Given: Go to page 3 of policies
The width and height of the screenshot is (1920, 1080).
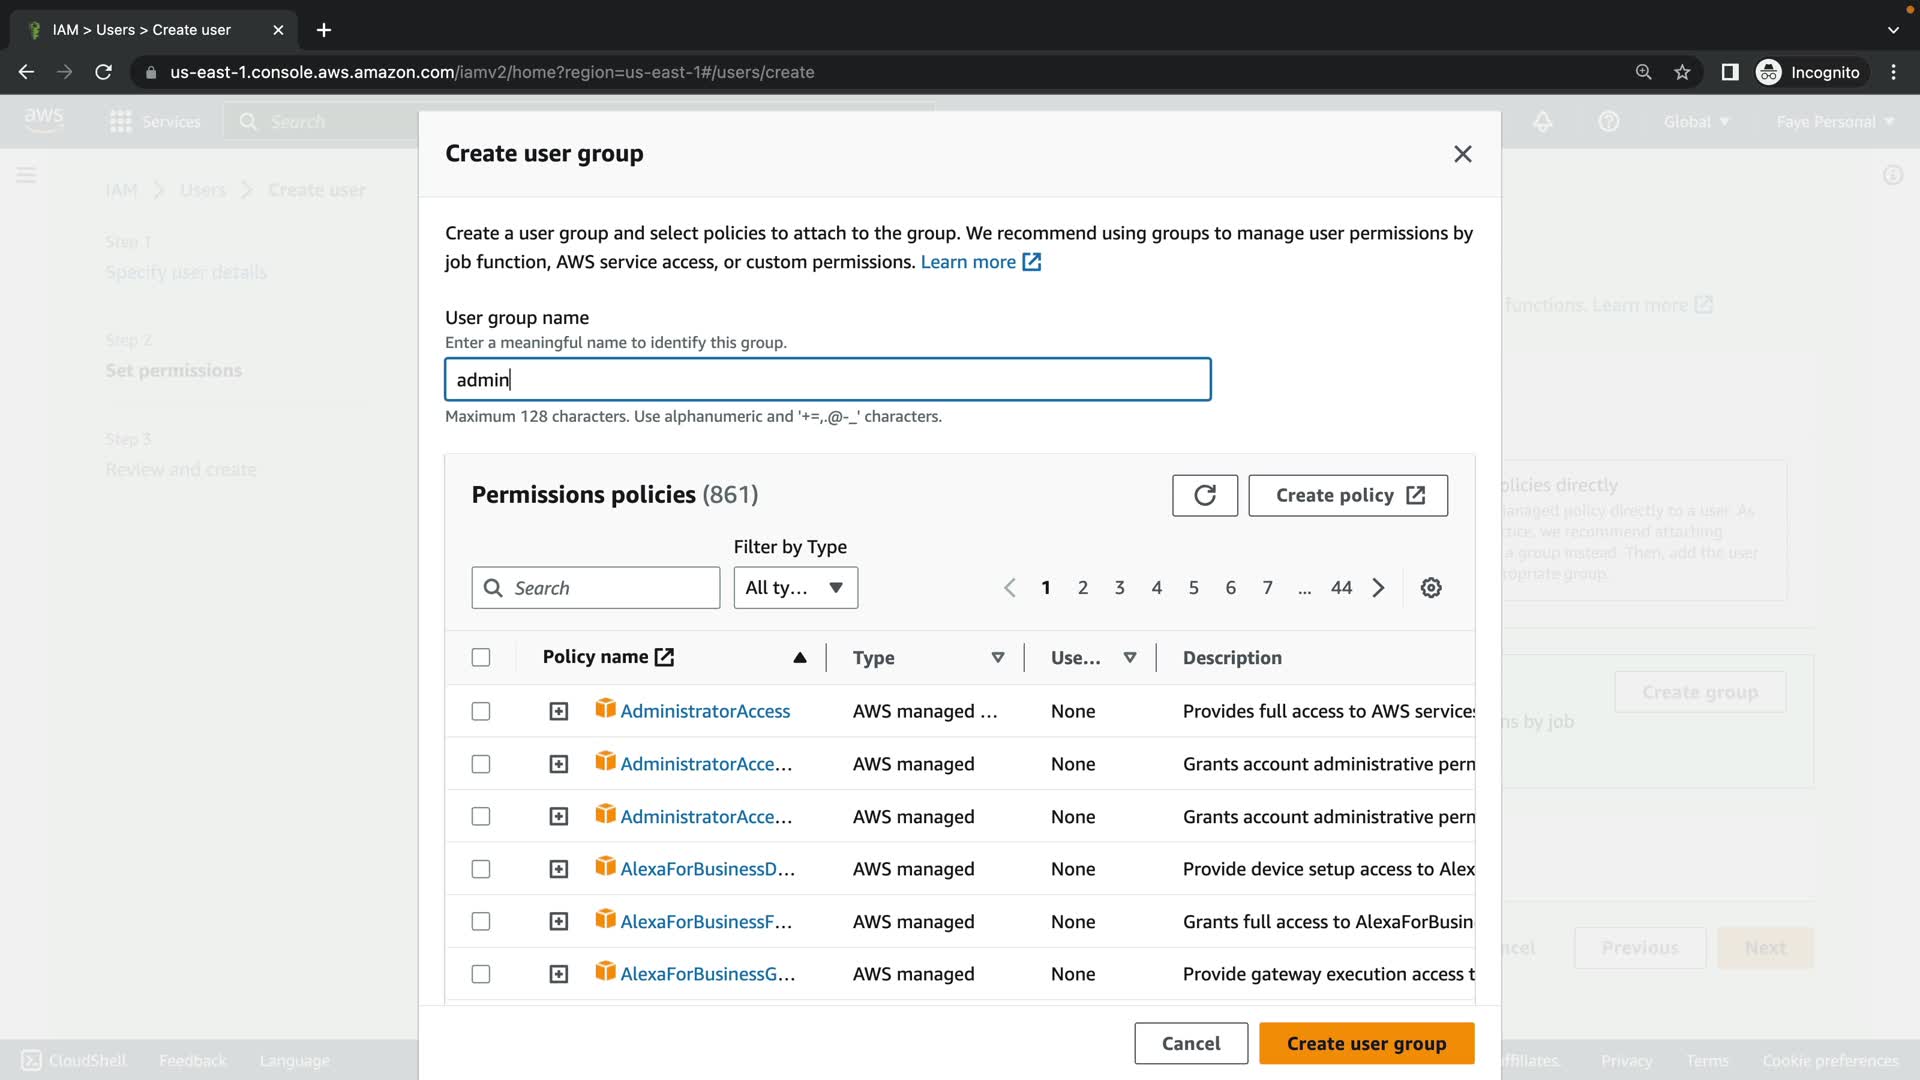Looking at the screenshot, I should click(1119, 588).
